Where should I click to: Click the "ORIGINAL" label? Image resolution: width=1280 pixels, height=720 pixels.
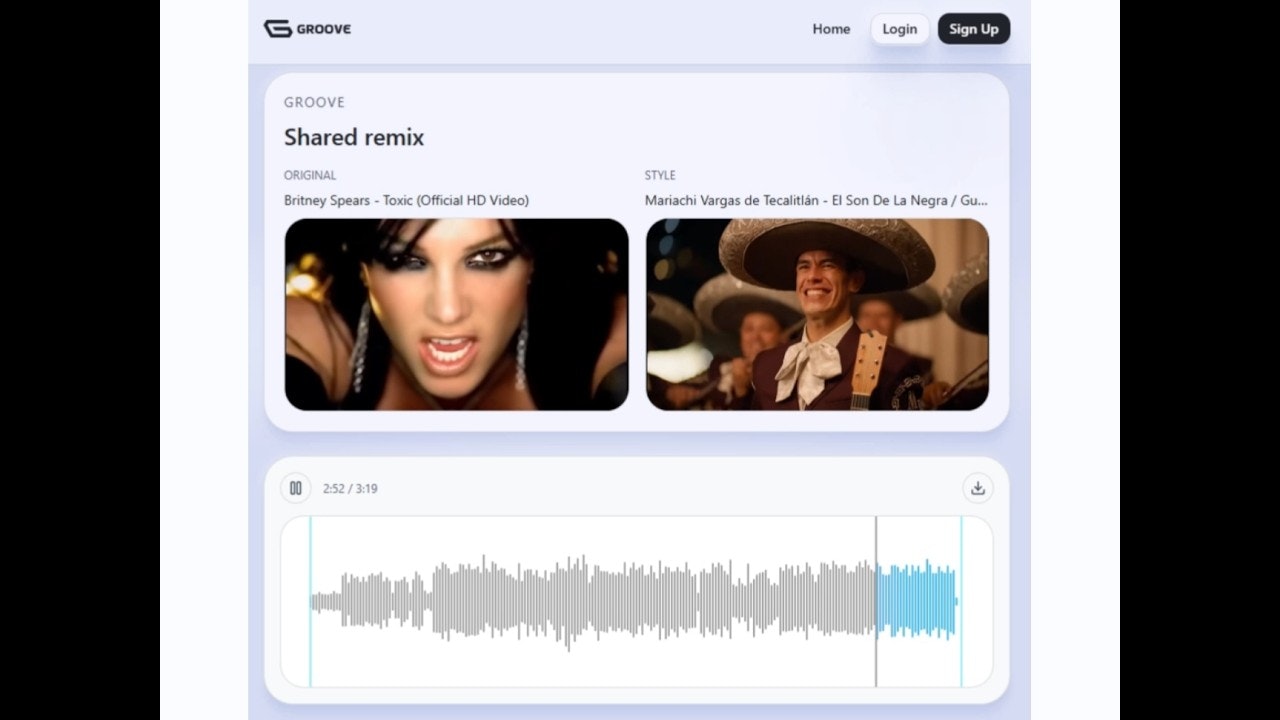click(x=310, y=175)
